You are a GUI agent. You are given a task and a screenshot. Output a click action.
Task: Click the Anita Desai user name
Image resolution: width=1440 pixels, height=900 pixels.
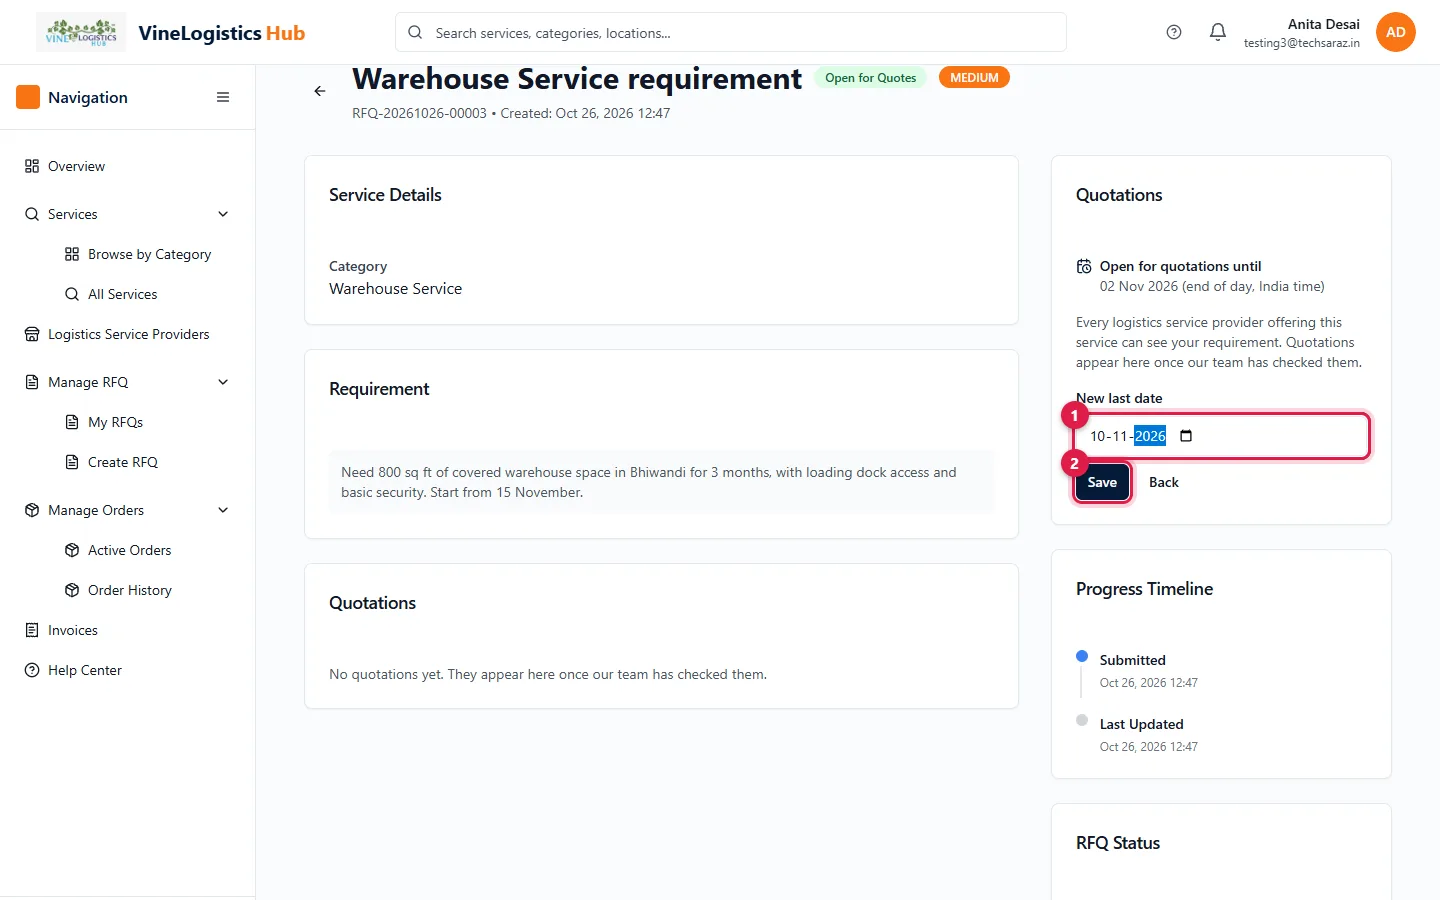[1323, 24]
